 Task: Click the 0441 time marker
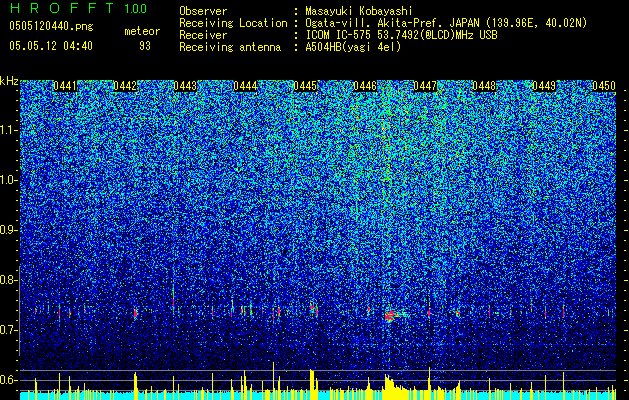pos(65,86)
